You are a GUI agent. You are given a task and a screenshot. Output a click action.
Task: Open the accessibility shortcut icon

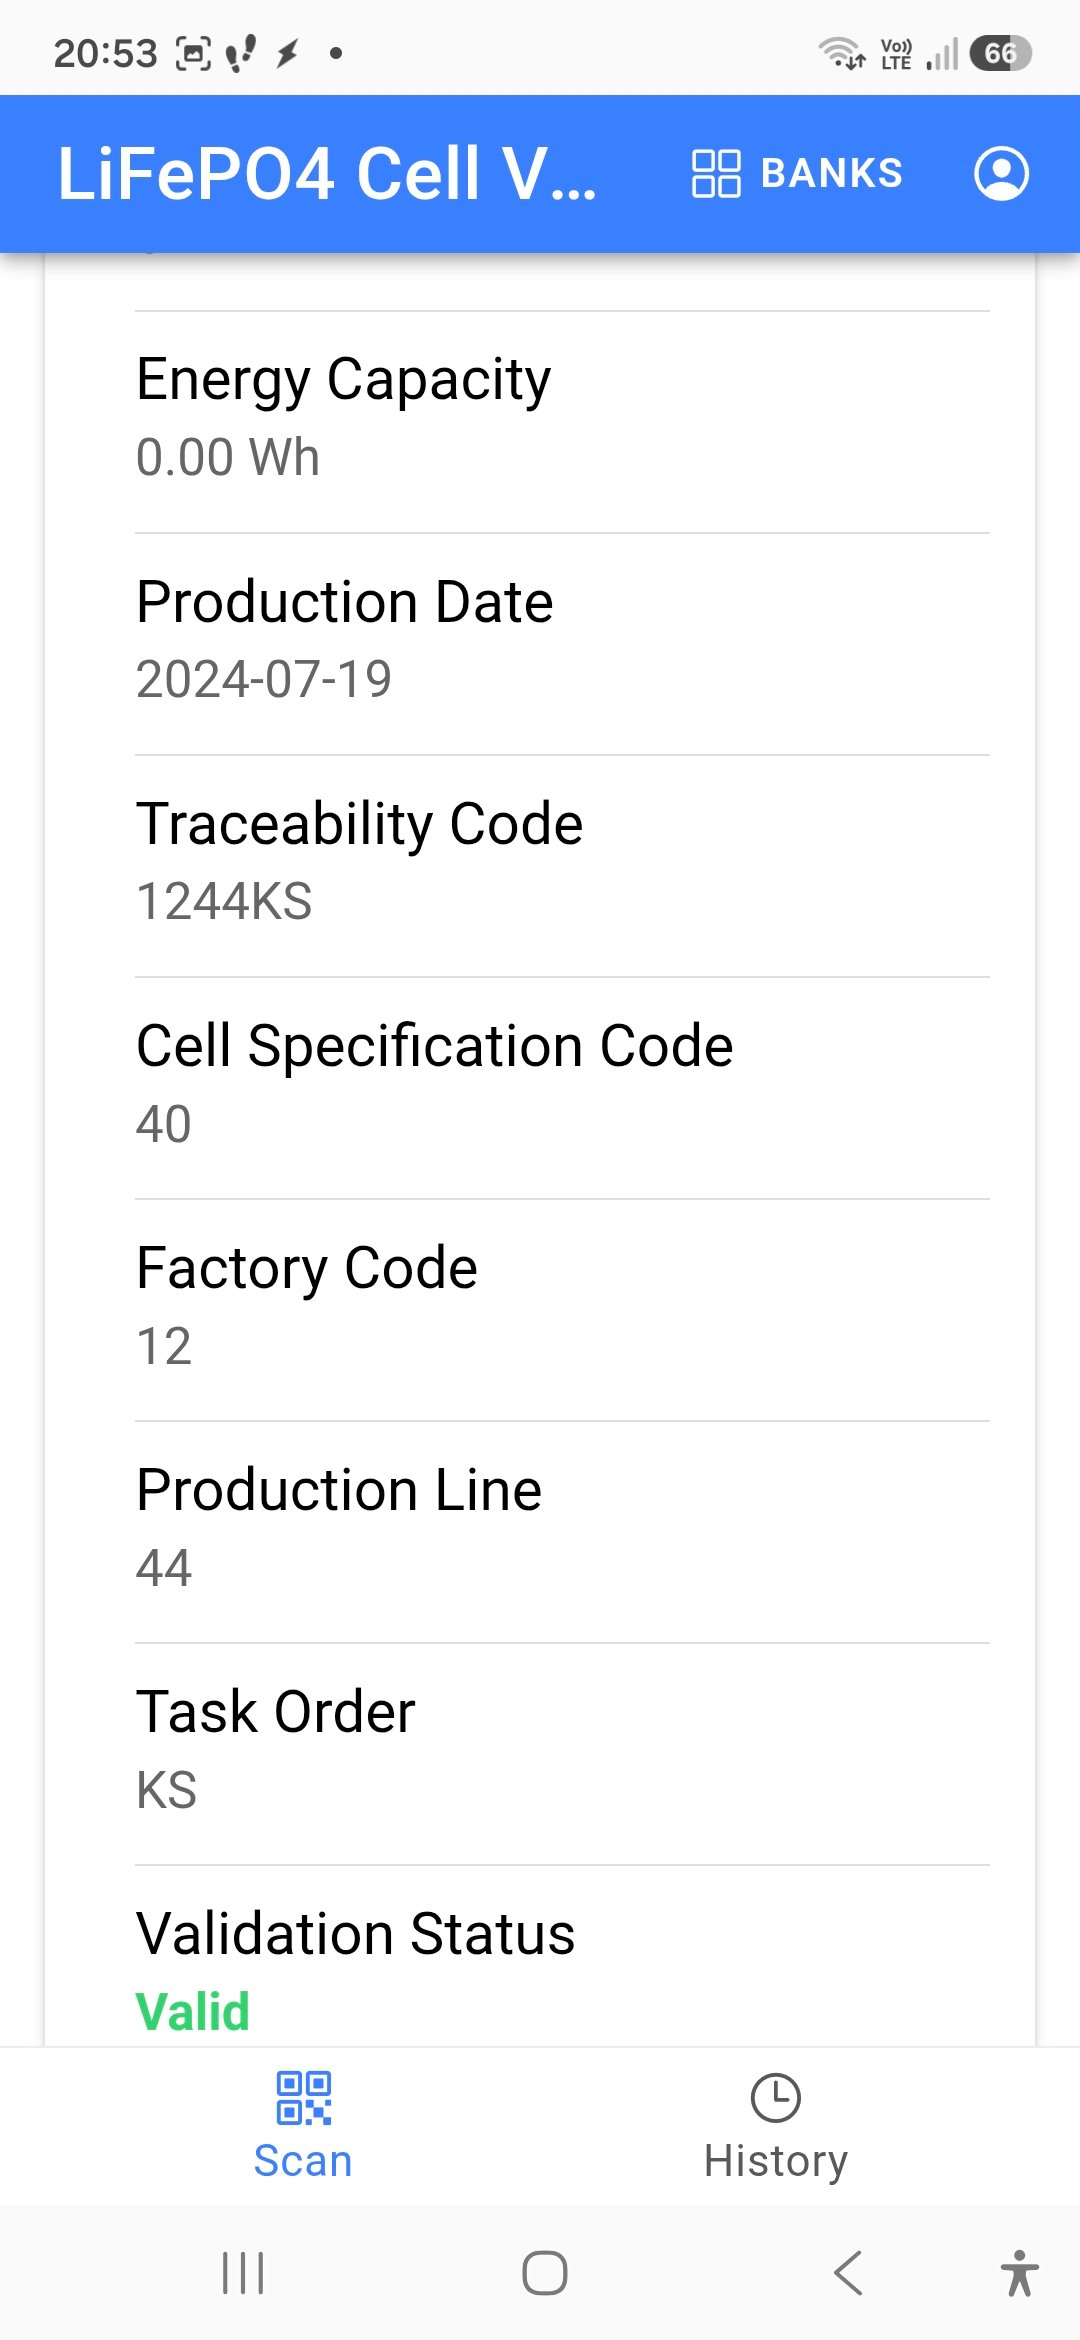click(x=1019, y=2273)
